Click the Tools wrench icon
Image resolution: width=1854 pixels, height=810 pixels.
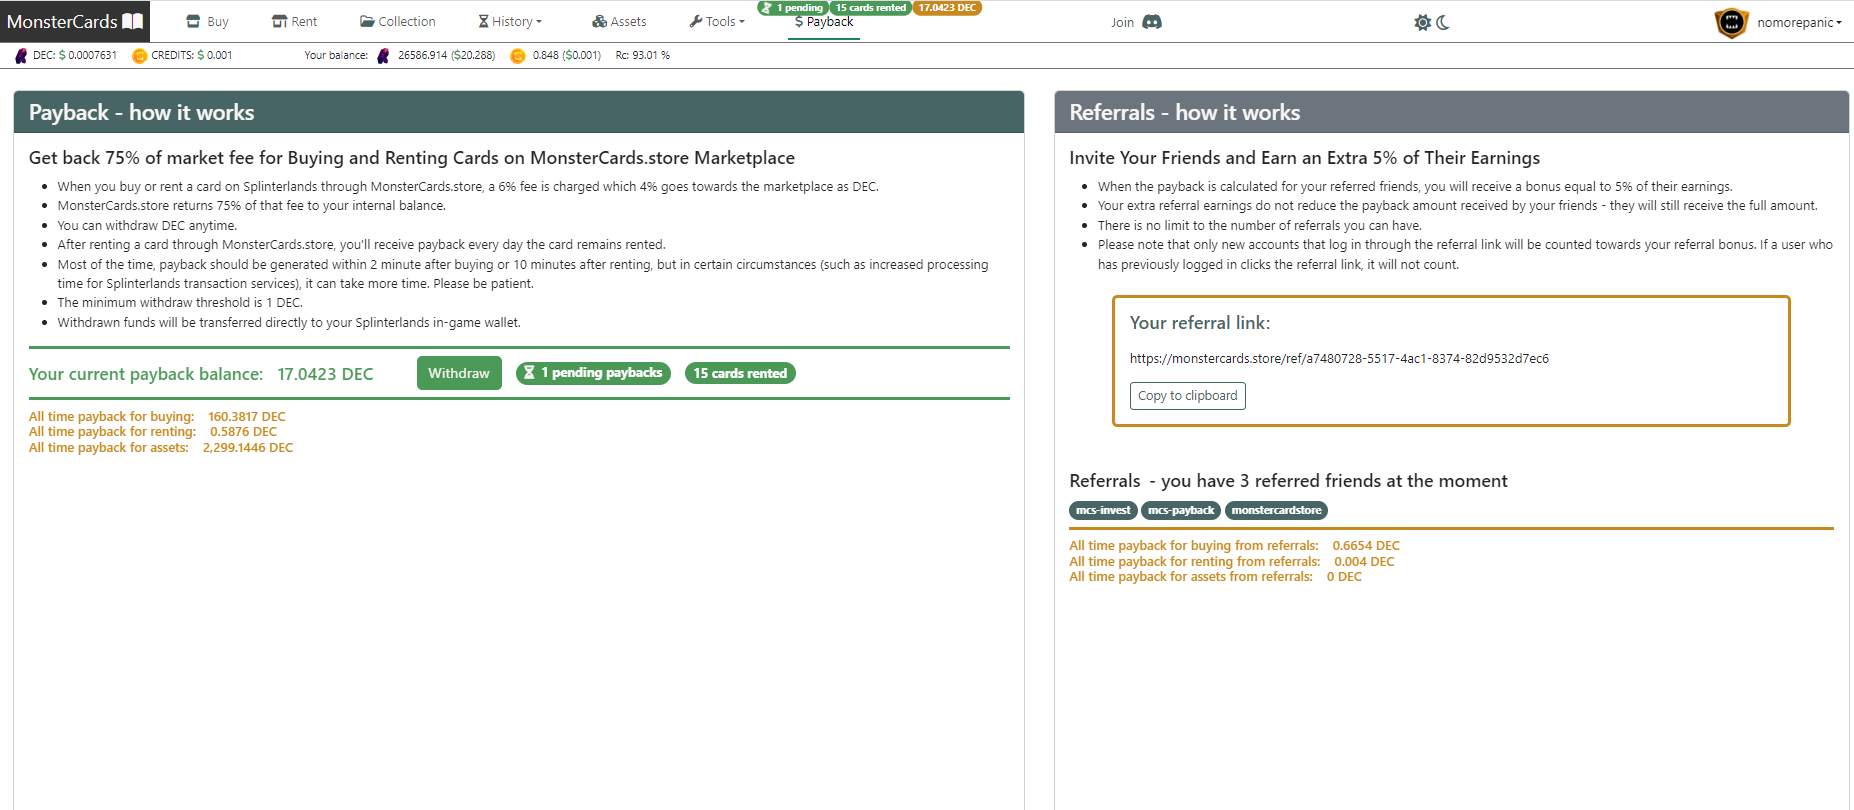coord(695,21)
